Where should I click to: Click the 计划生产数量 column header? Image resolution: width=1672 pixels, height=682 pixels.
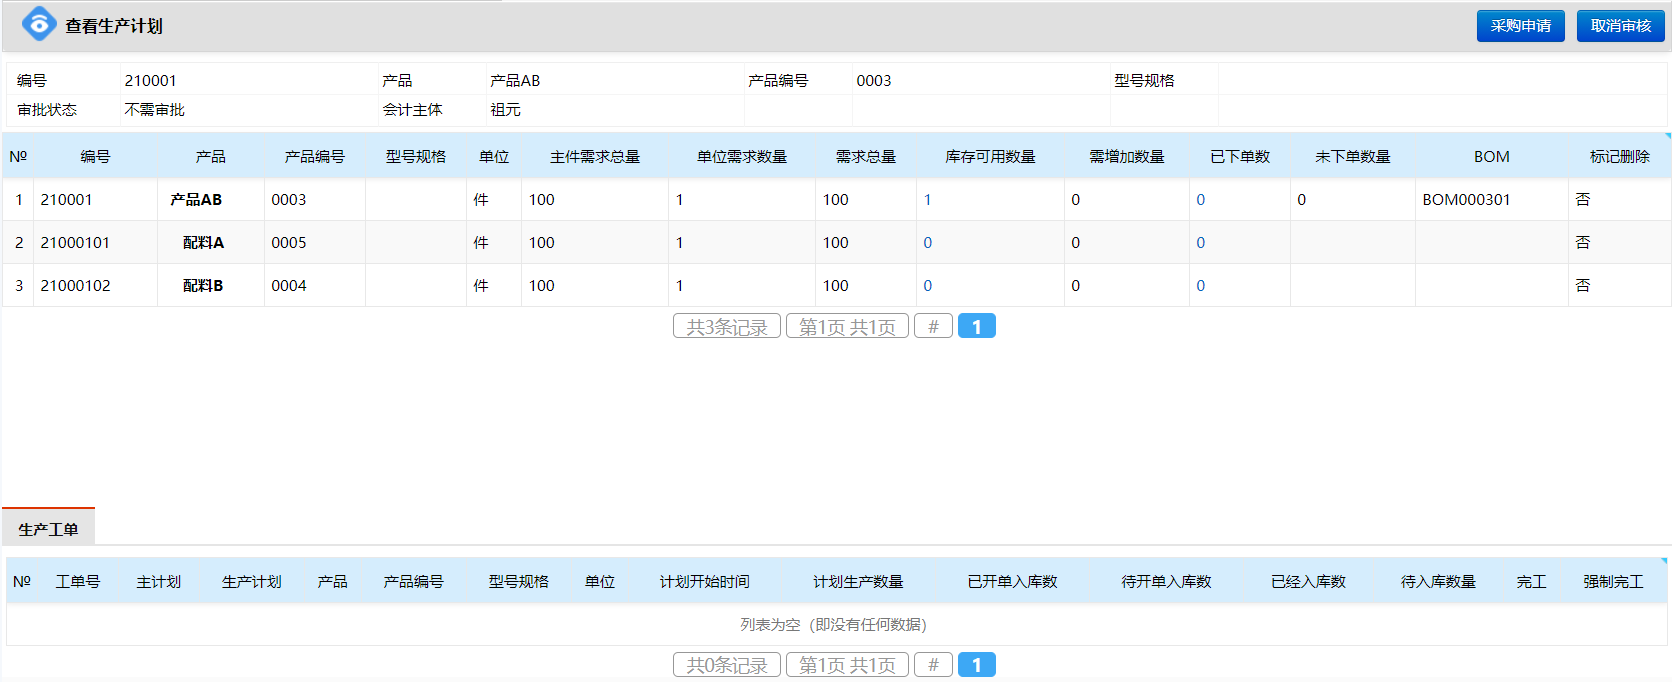tap(858, 582)
